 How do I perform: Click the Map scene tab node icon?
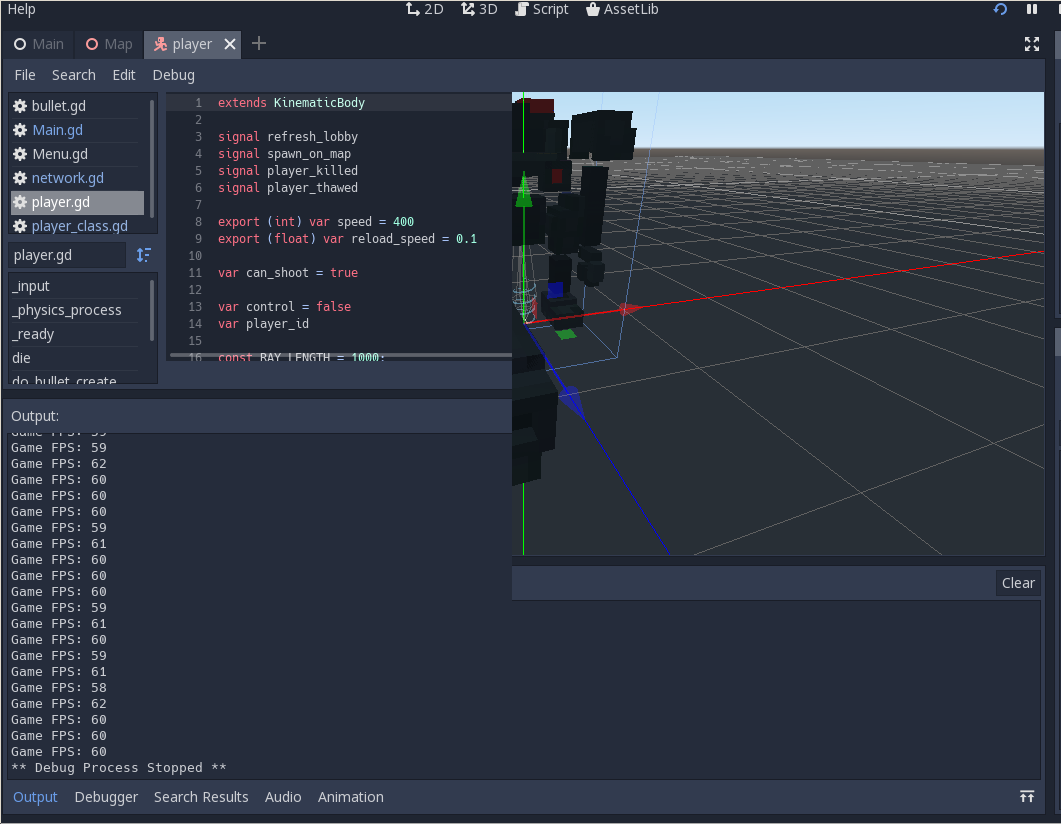point(92,44)
